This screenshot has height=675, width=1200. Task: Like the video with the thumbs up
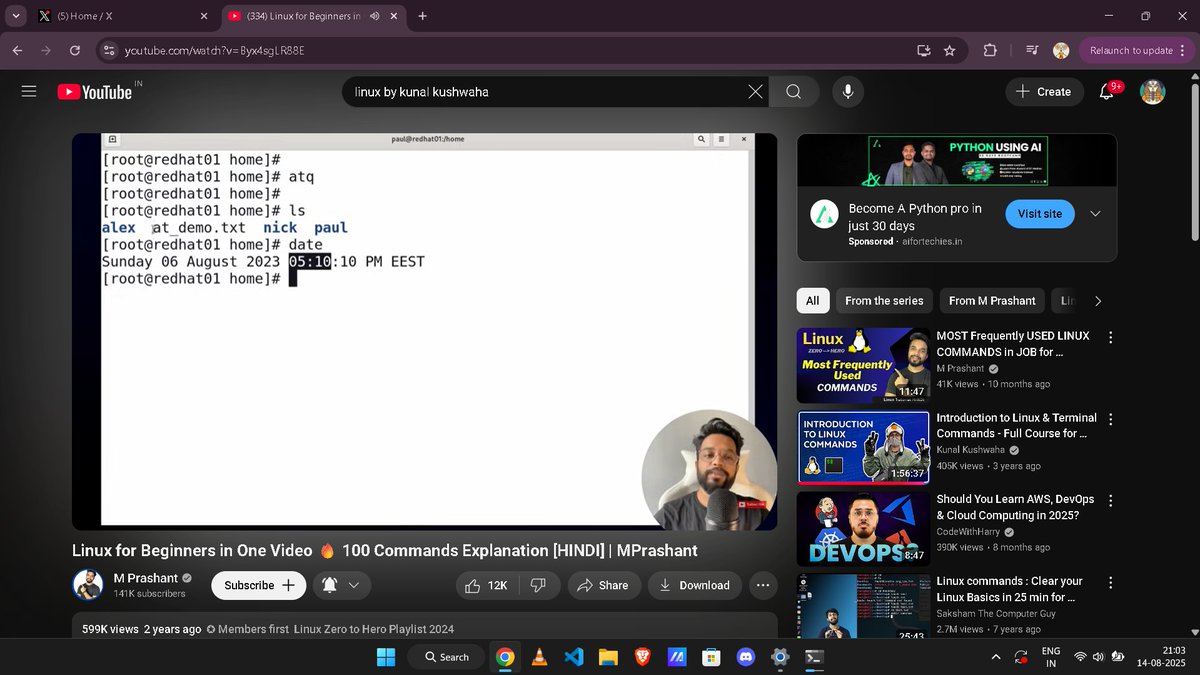click(477, 585)
